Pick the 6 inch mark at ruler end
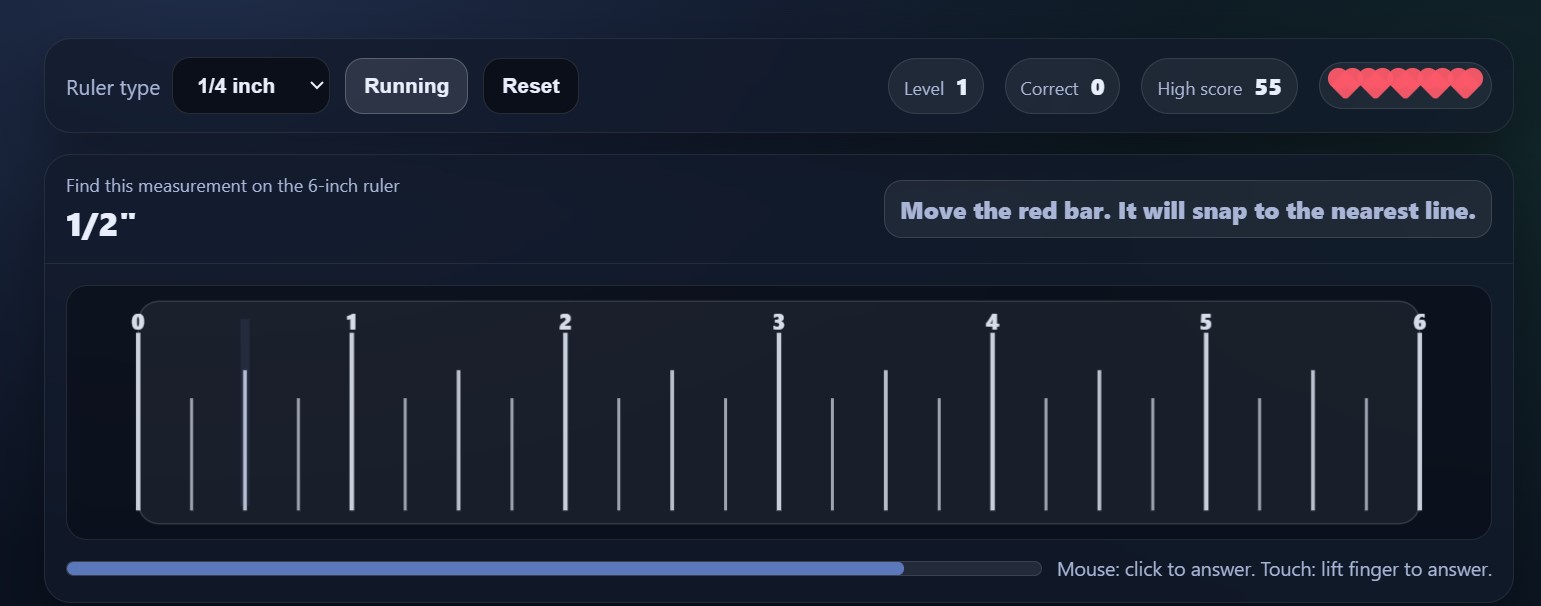 [x=1419, y=420]
